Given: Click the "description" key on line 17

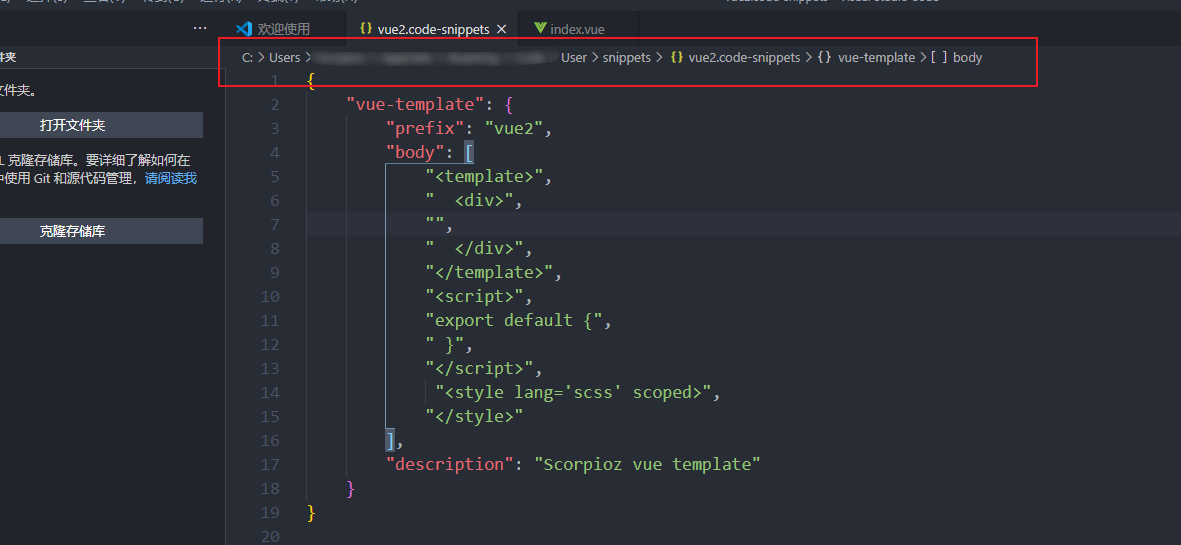Looking at the screenshot, I should [450, 464].
